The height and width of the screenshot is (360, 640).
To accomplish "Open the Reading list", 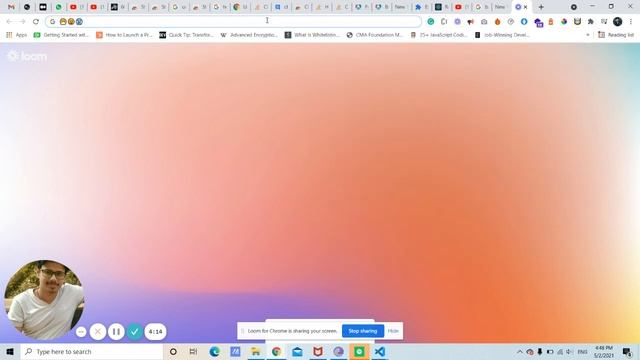I will coord(616,35).
